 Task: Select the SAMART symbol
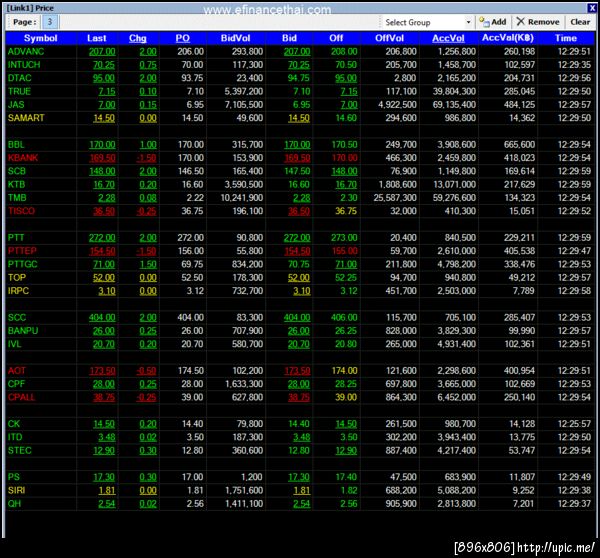(26, 118)
